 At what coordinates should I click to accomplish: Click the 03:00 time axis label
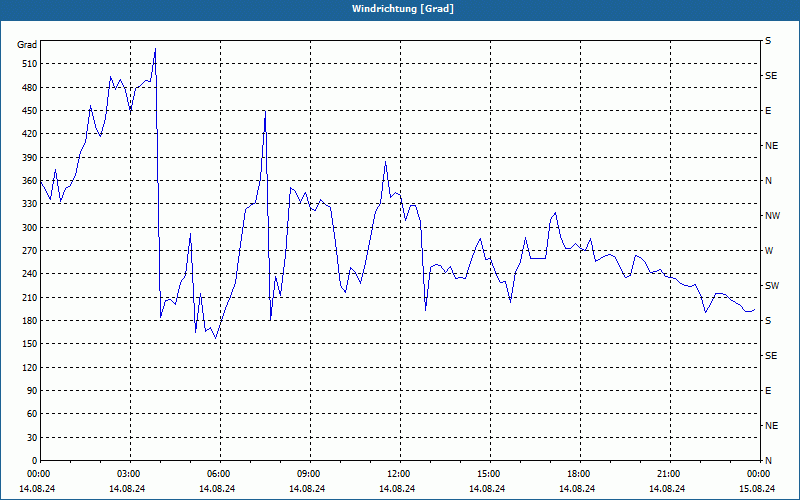[130, 474]
